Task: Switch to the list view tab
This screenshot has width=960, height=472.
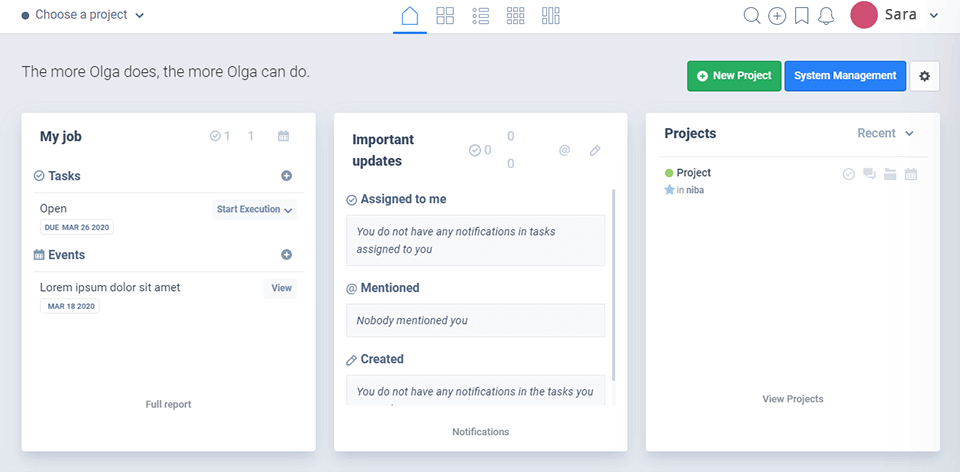Action: tap(480, 16)
